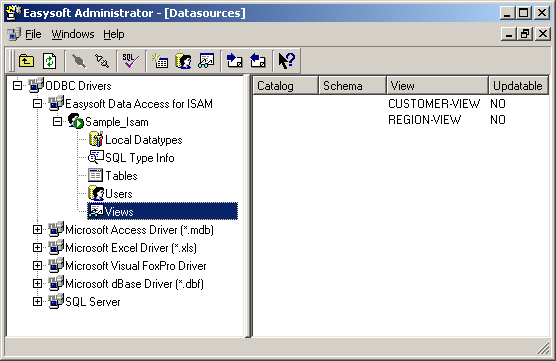Click the Microsoft Access Driver icon
The height and width of the screenshot is (361, 556).
click(56, 229)
